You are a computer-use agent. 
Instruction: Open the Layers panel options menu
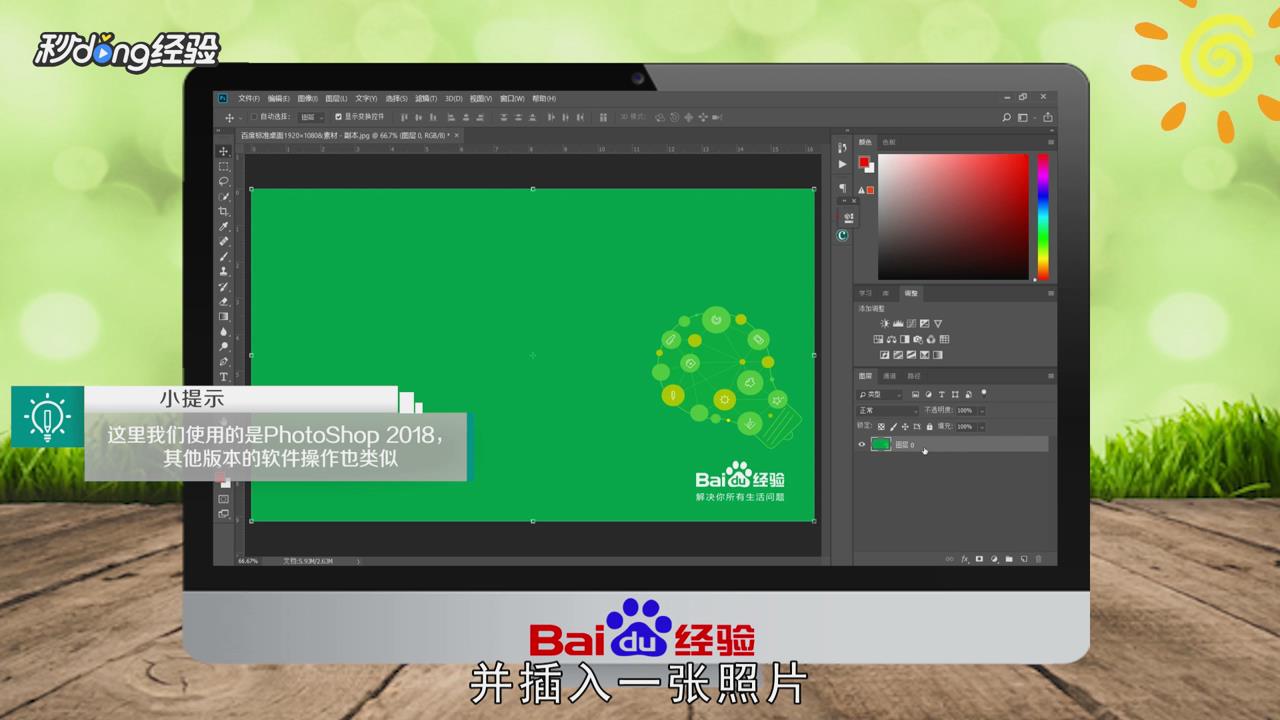[1051, 376]
